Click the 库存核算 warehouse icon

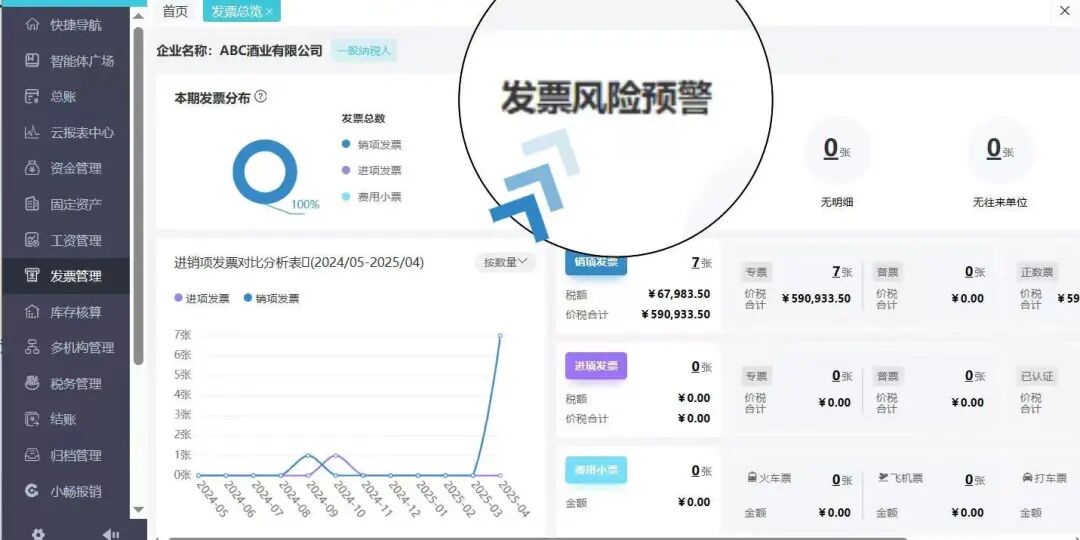point(32,312)
